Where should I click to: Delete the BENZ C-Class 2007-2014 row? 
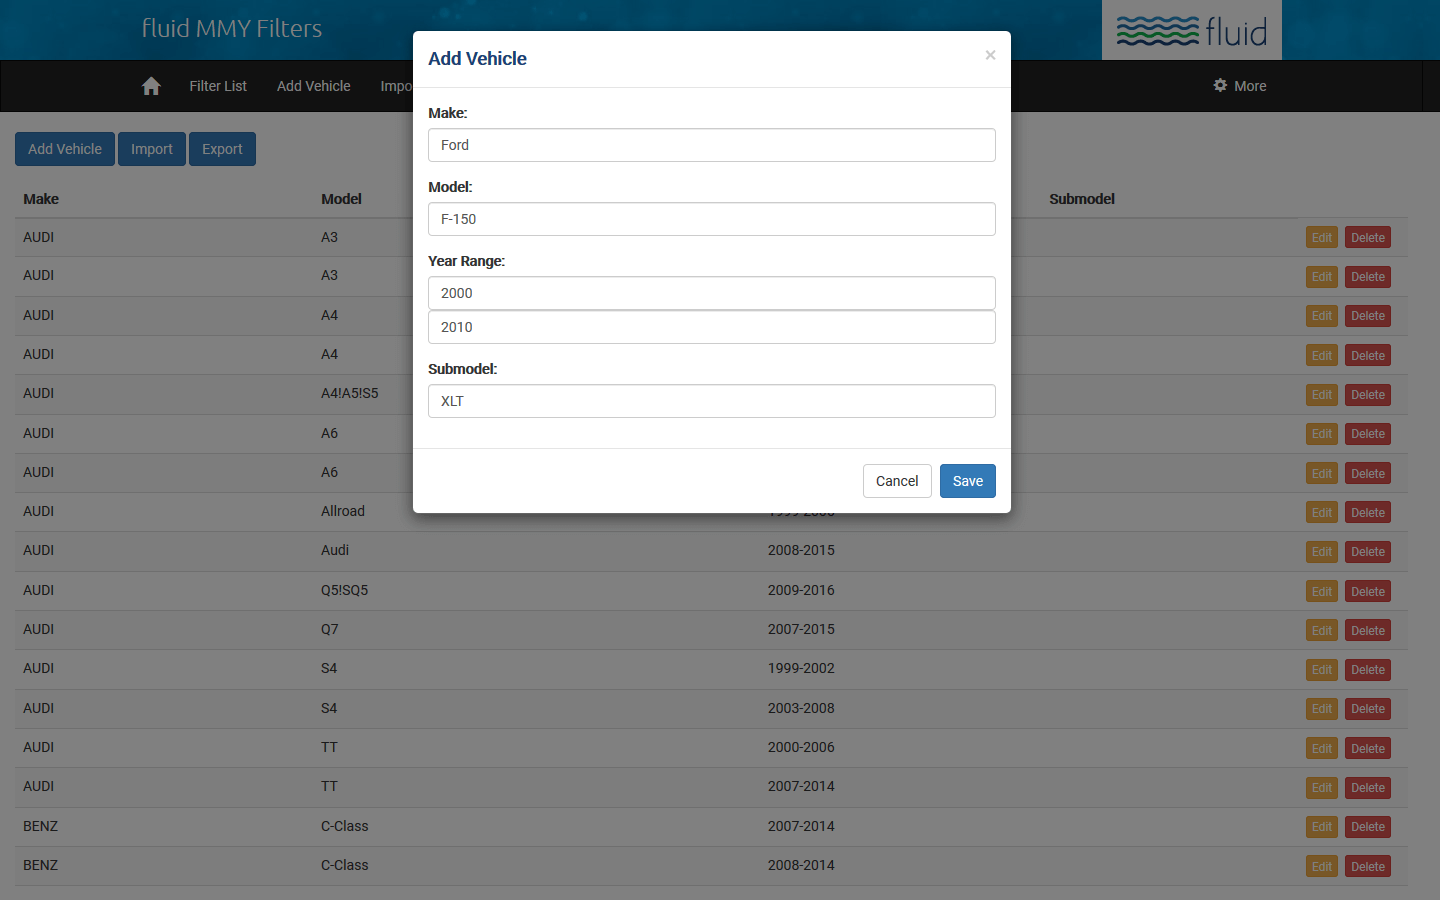tap(1367, 827)
